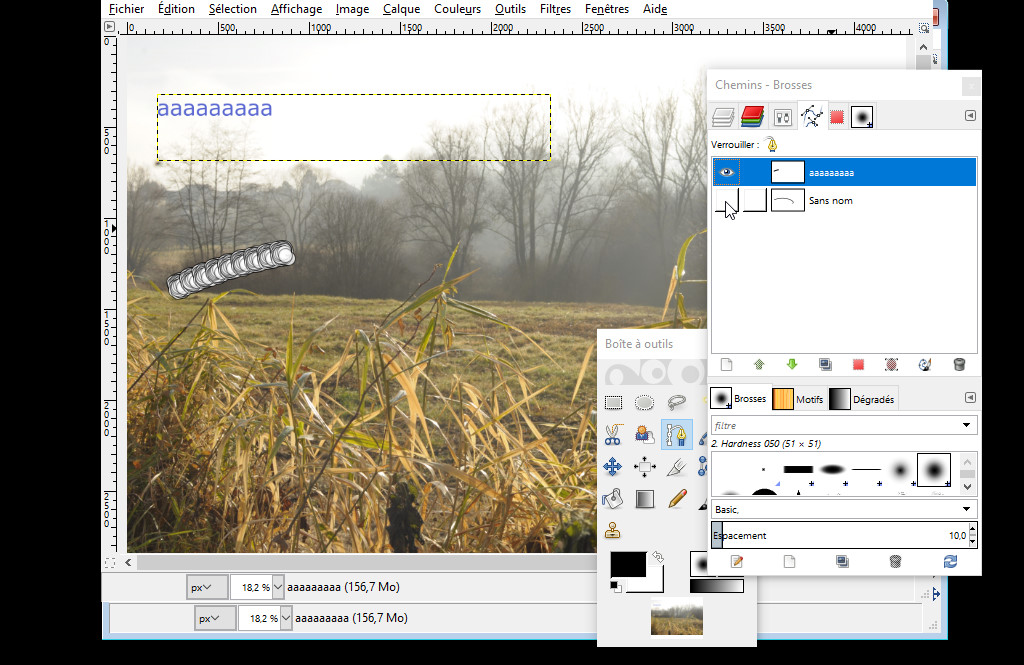The image size is (1024, 665).
Task: Delete the selected path
Action: pyautogui.click(x=959, y=365)
